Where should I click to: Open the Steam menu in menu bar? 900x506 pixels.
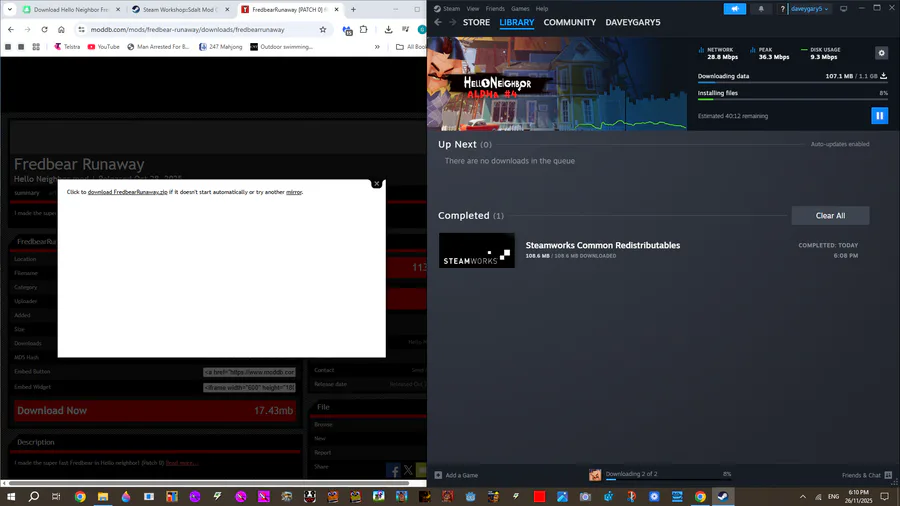click(x=451, y=9)
